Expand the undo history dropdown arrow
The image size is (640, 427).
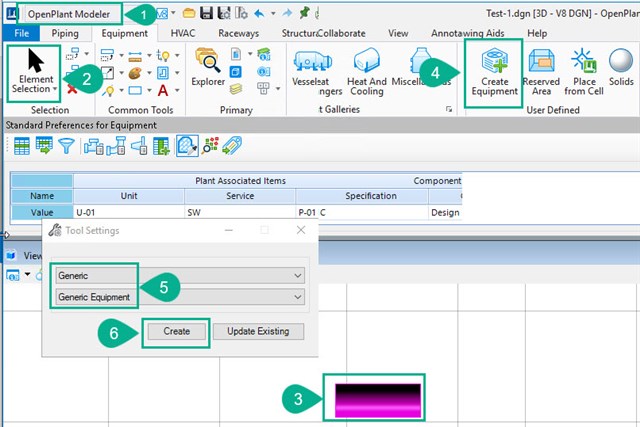[x=273, y=13]
